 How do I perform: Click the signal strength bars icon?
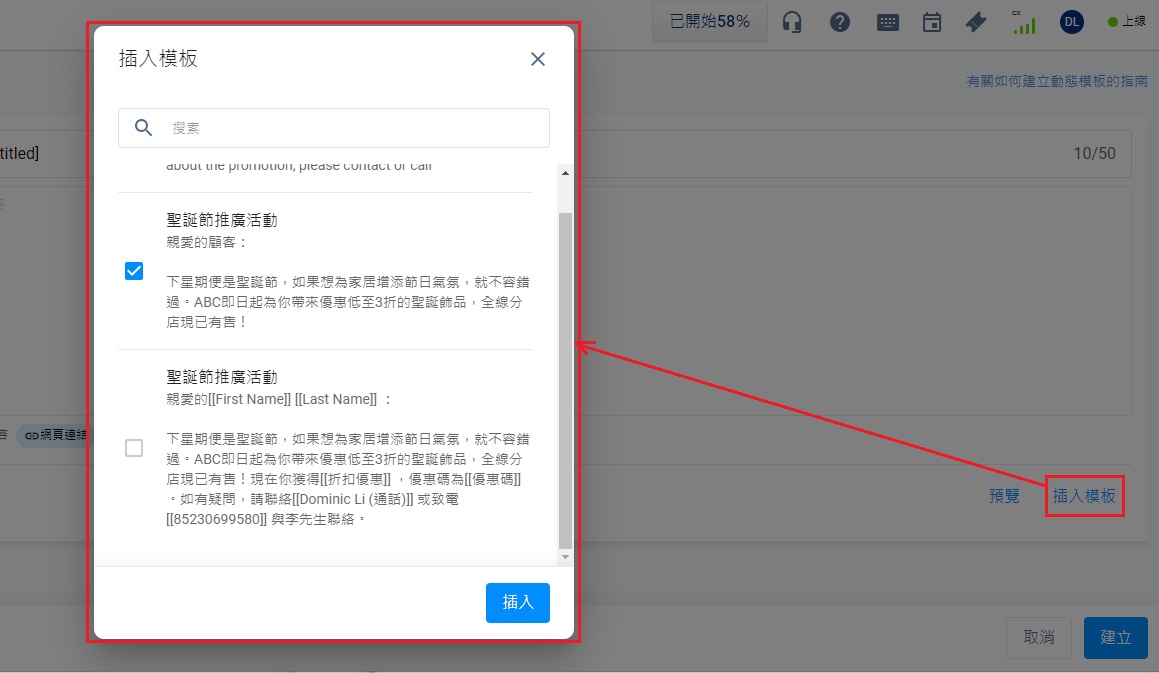click(x=1024, y=22)
